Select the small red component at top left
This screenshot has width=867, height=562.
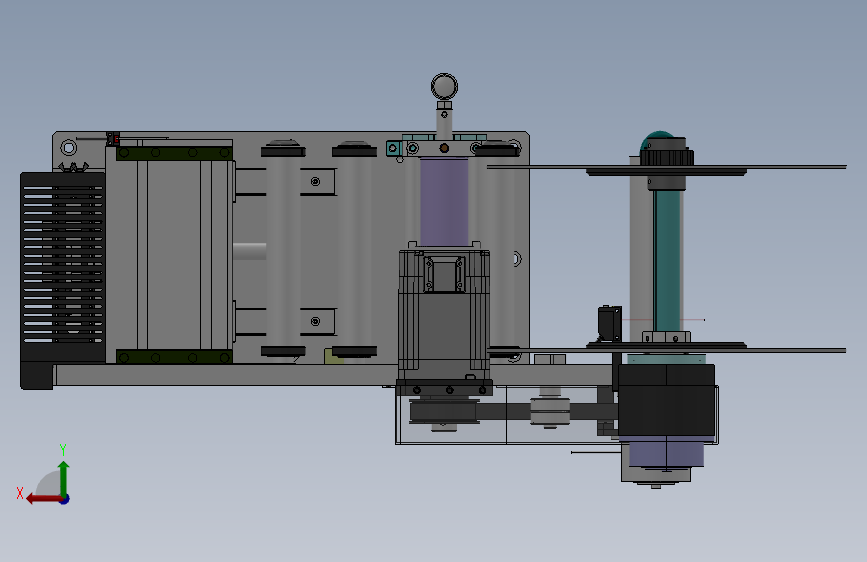coord(116,139)
